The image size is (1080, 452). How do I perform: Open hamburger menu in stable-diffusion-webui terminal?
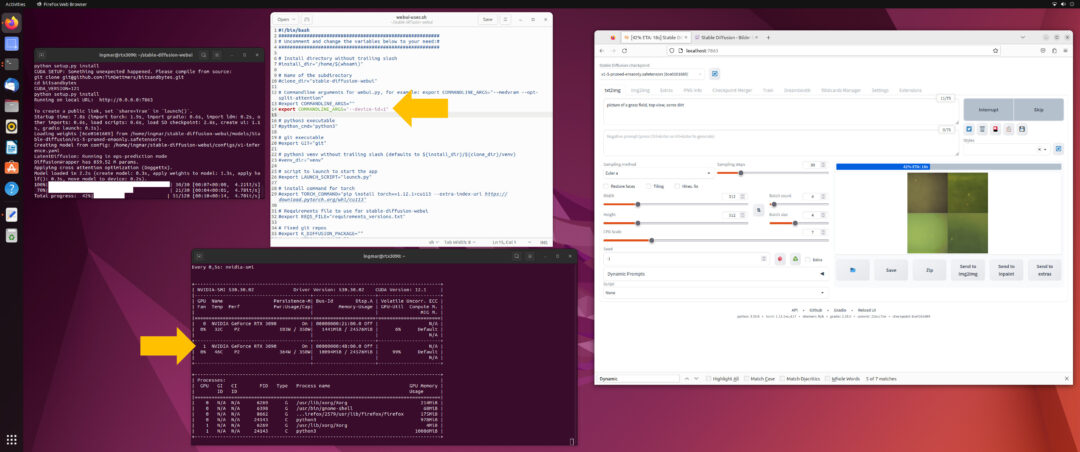click(x=218, y=54)
